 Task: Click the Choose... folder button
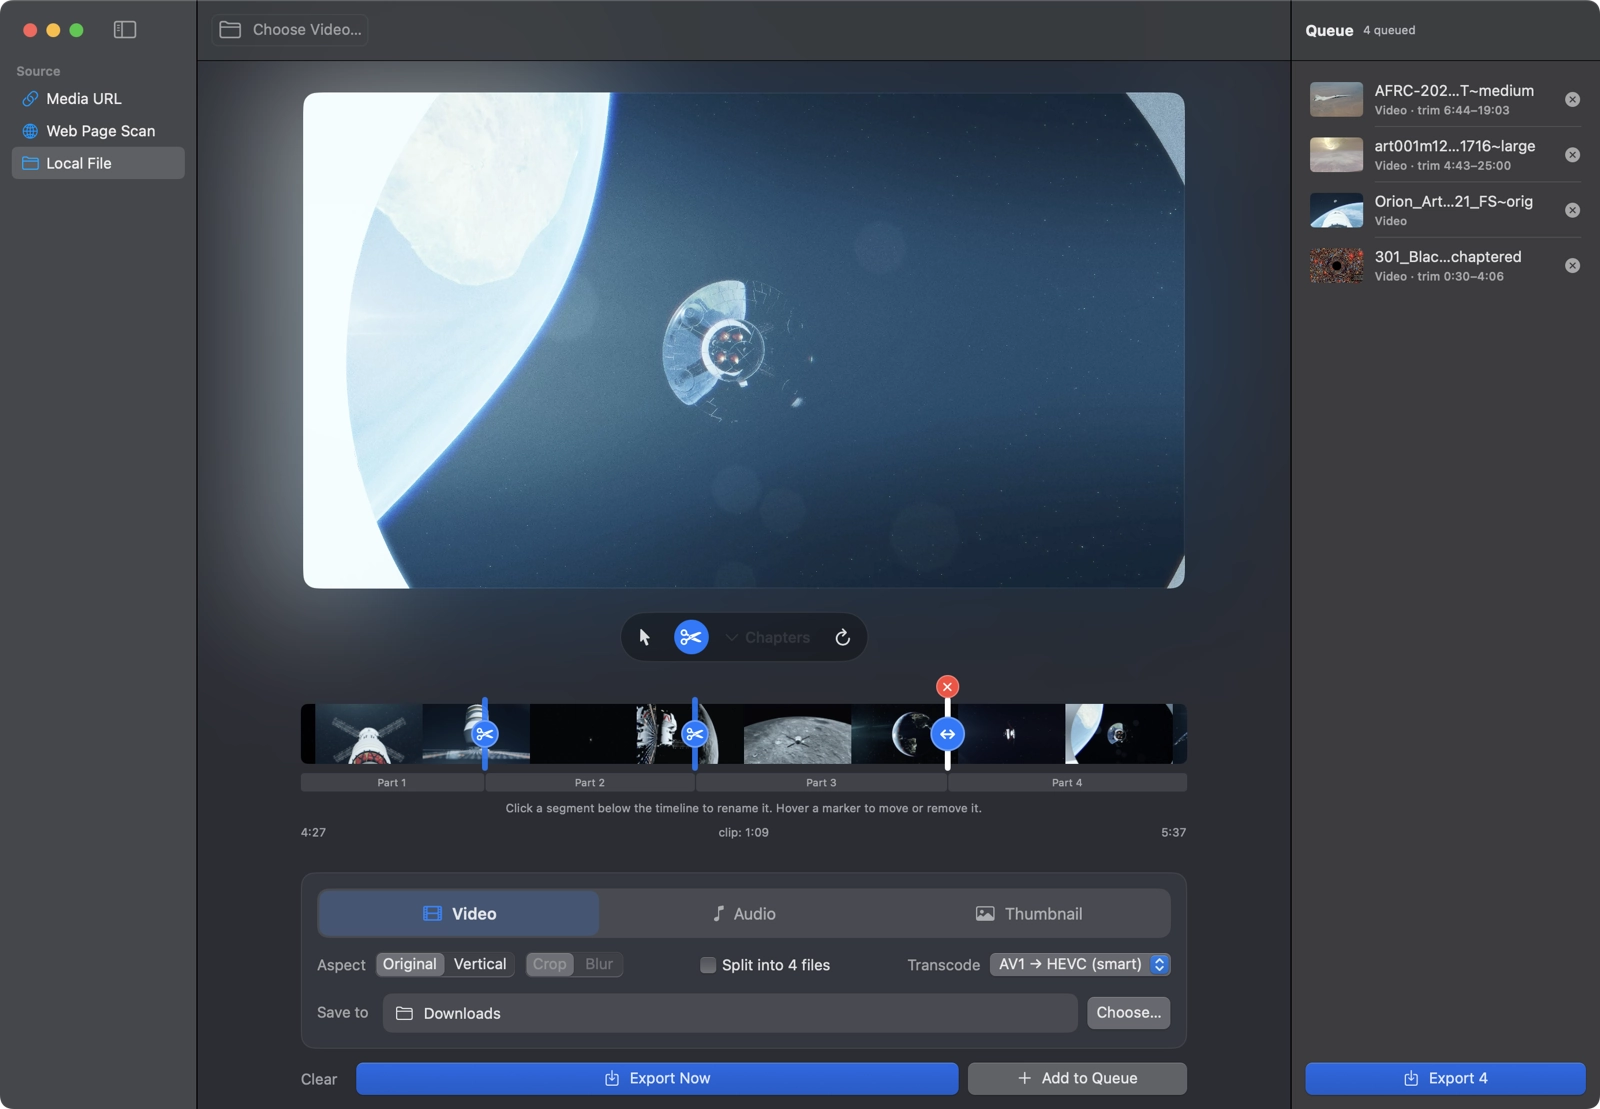[1129, 1013]
